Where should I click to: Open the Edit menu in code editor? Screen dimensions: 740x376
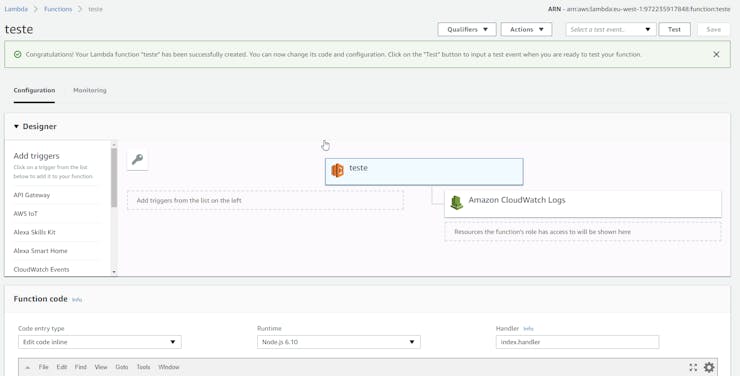point(62,367)
